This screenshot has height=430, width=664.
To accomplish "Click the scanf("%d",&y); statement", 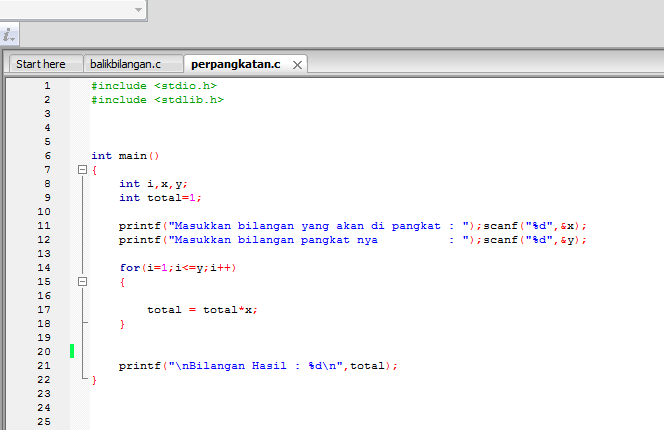I will [x=536, y=240].
